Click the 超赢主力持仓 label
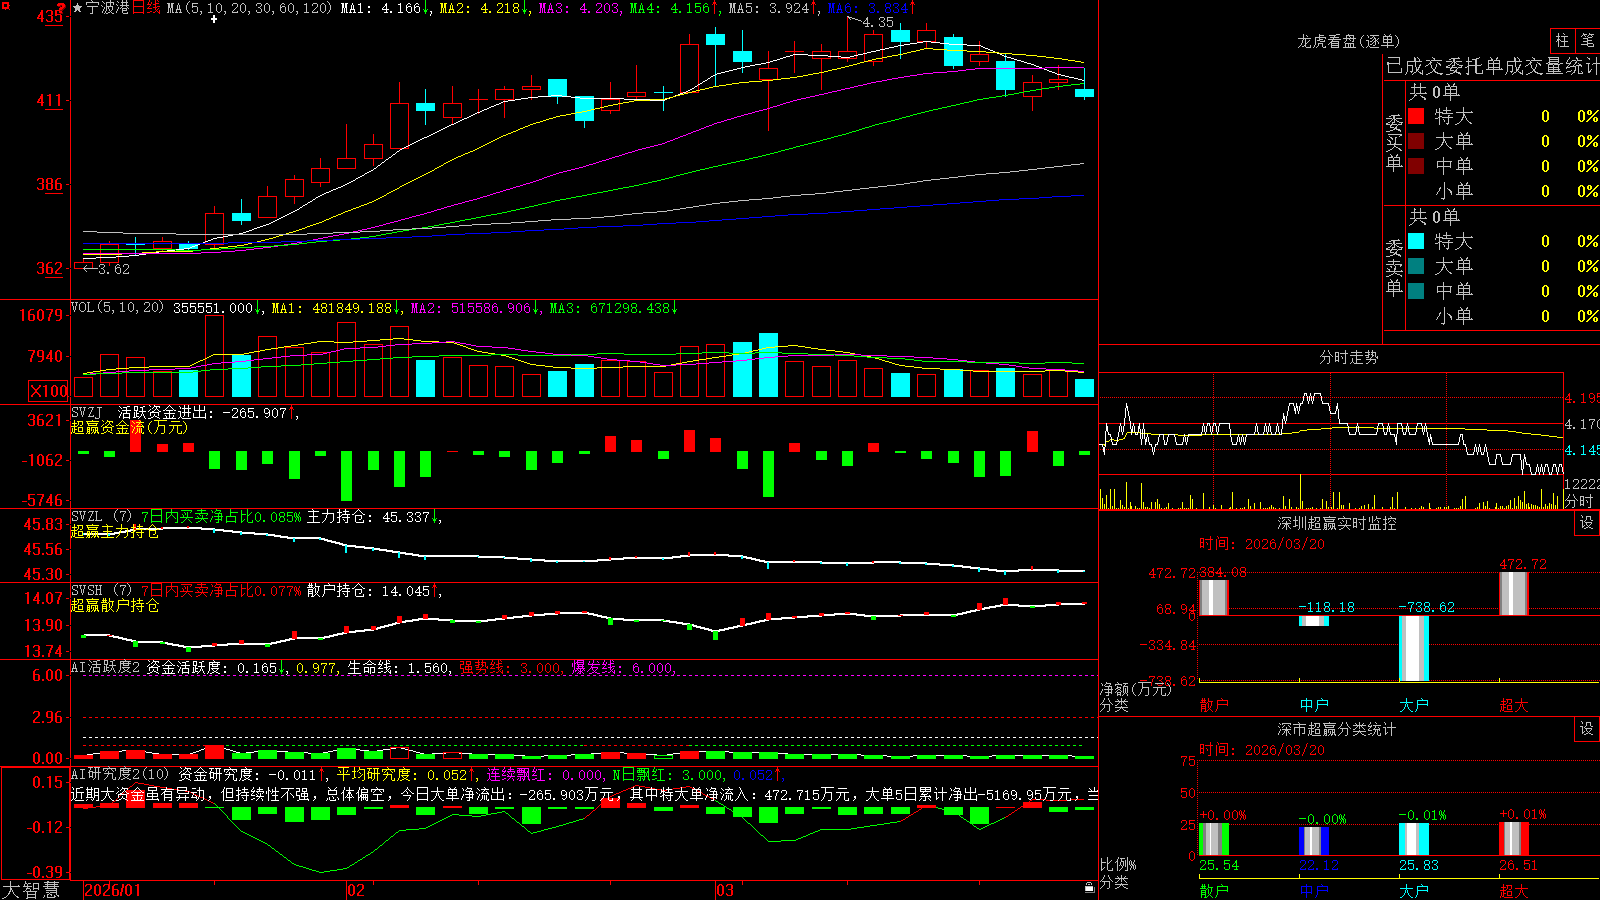Screen dimensions: 1600x900 (x=114, y=531)
